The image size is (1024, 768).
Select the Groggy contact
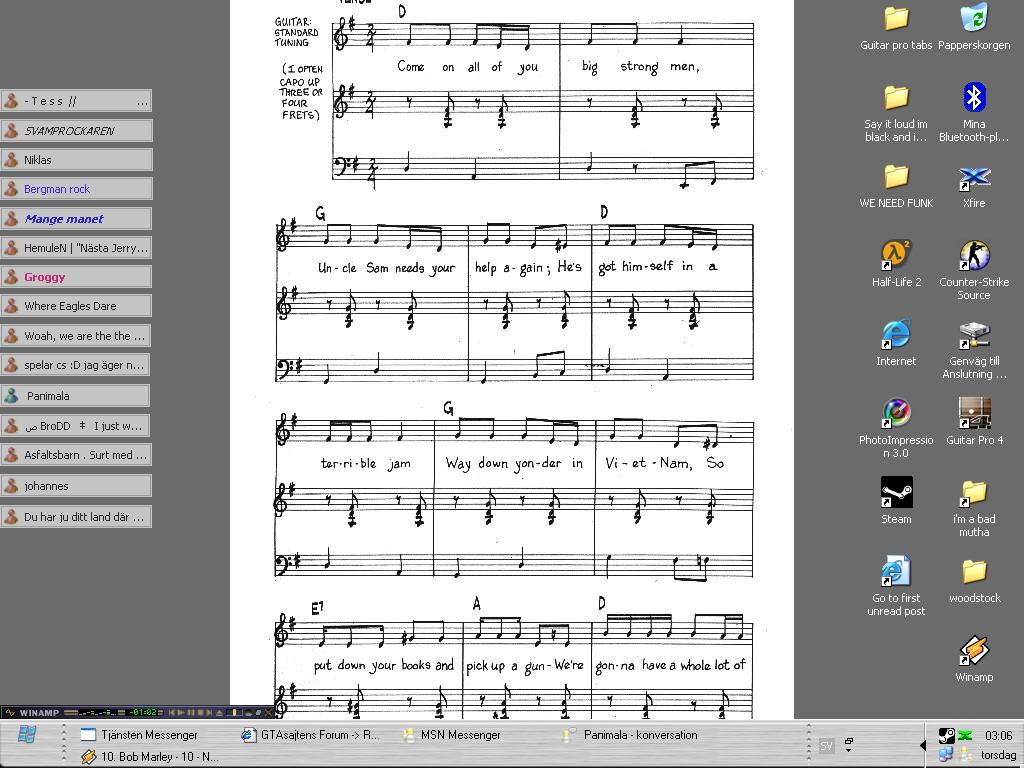tap(76, 277)
